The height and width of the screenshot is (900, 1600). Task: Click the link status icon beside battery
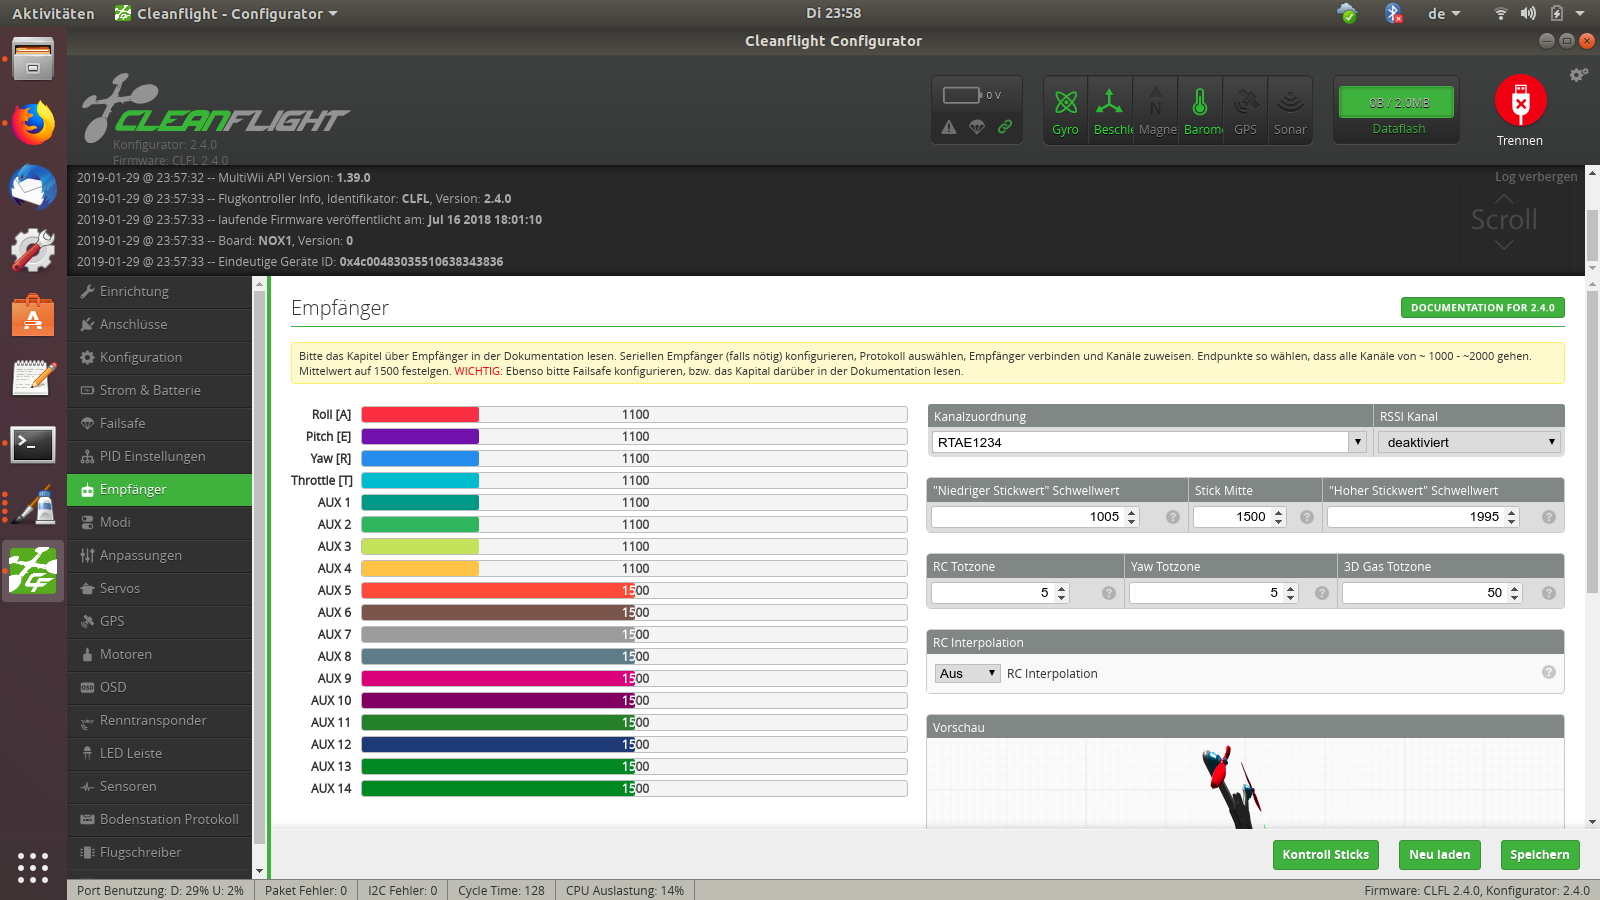tap(1005, 127)
